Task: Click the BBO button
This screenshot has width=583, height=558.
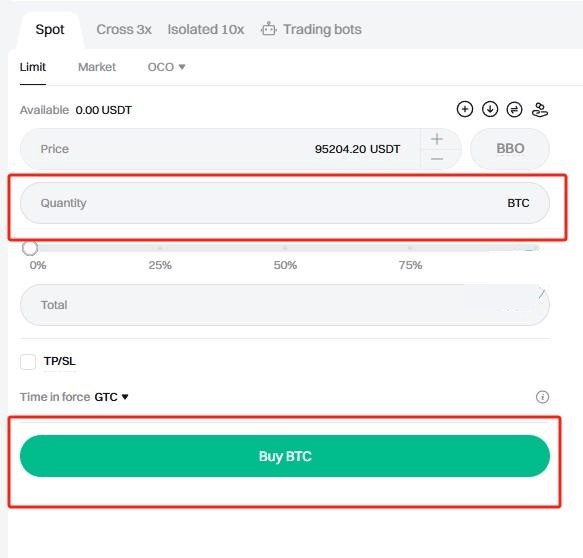Action: 510,149
